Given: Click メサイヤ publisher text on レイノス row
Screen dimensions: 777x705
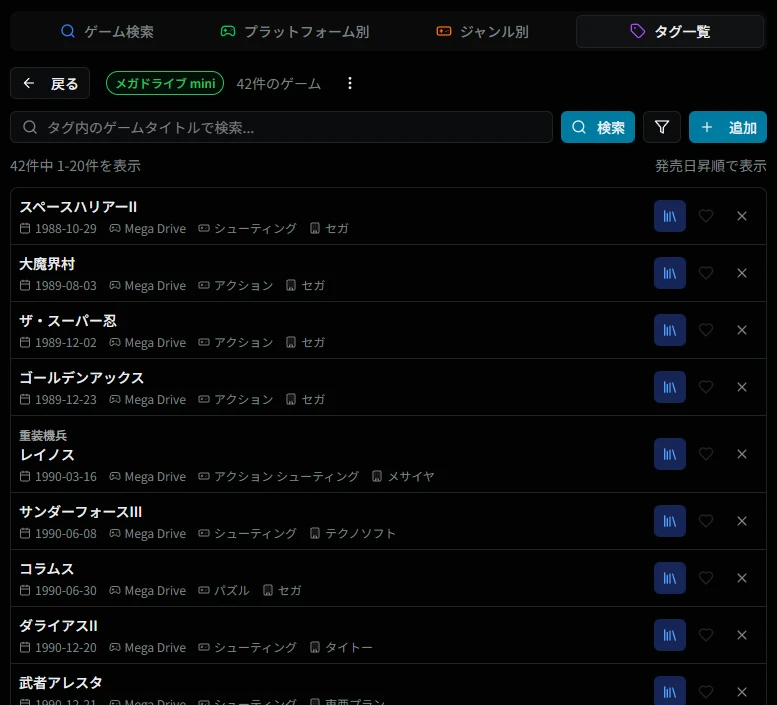Looking at the screenshot, I should [411, 476].
